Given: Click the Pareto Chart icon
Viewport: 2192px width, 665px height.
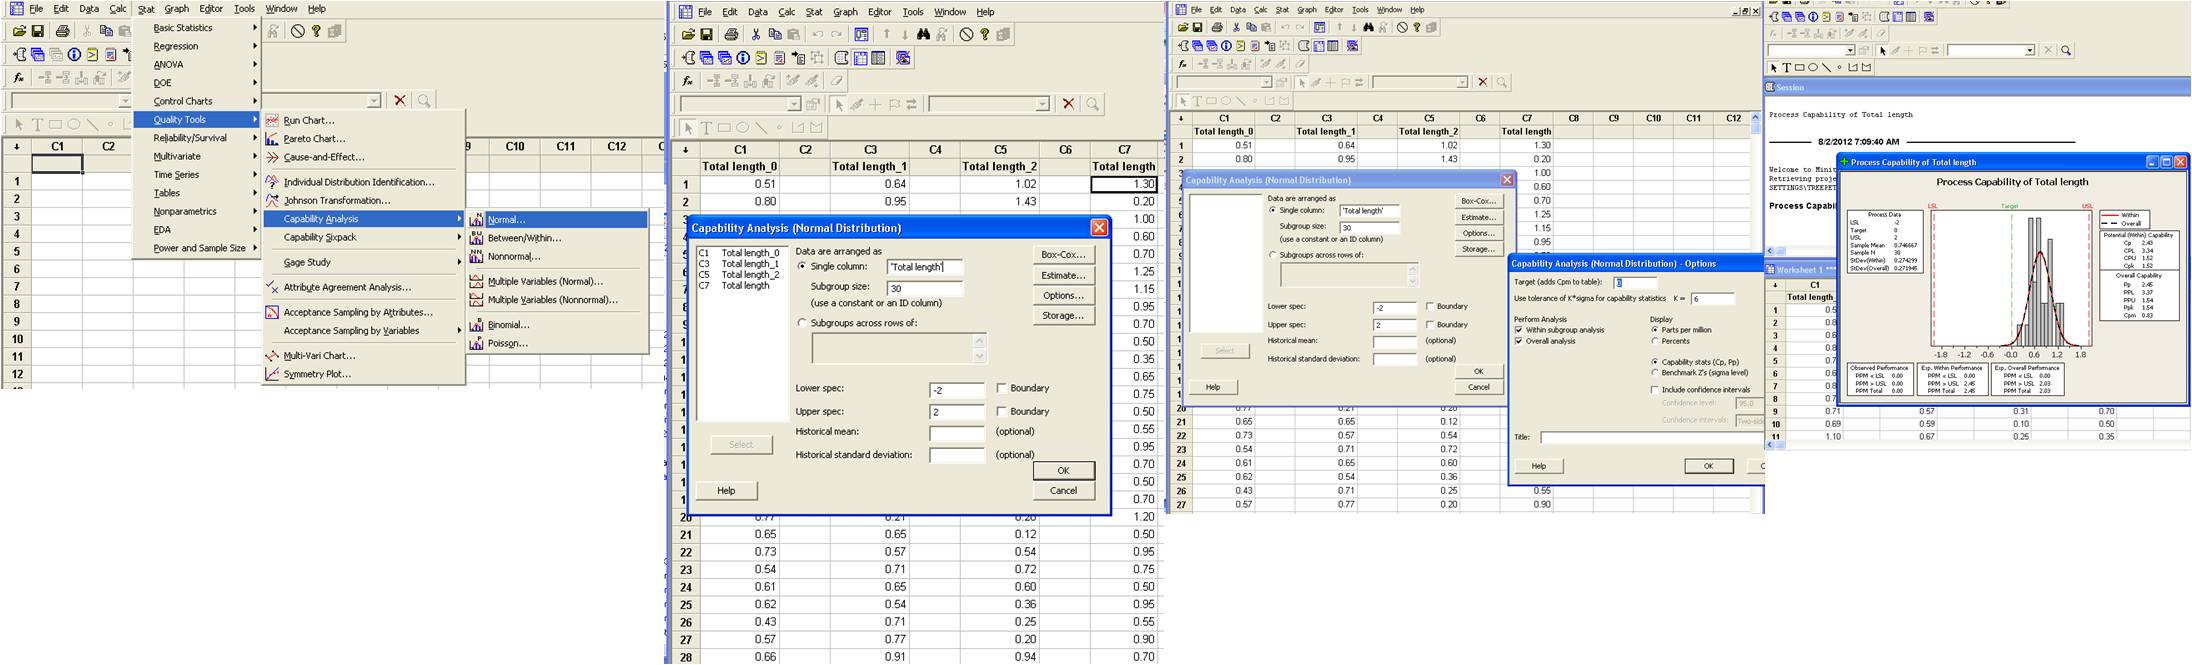Looking at the screenshot, I should [272, 139].
